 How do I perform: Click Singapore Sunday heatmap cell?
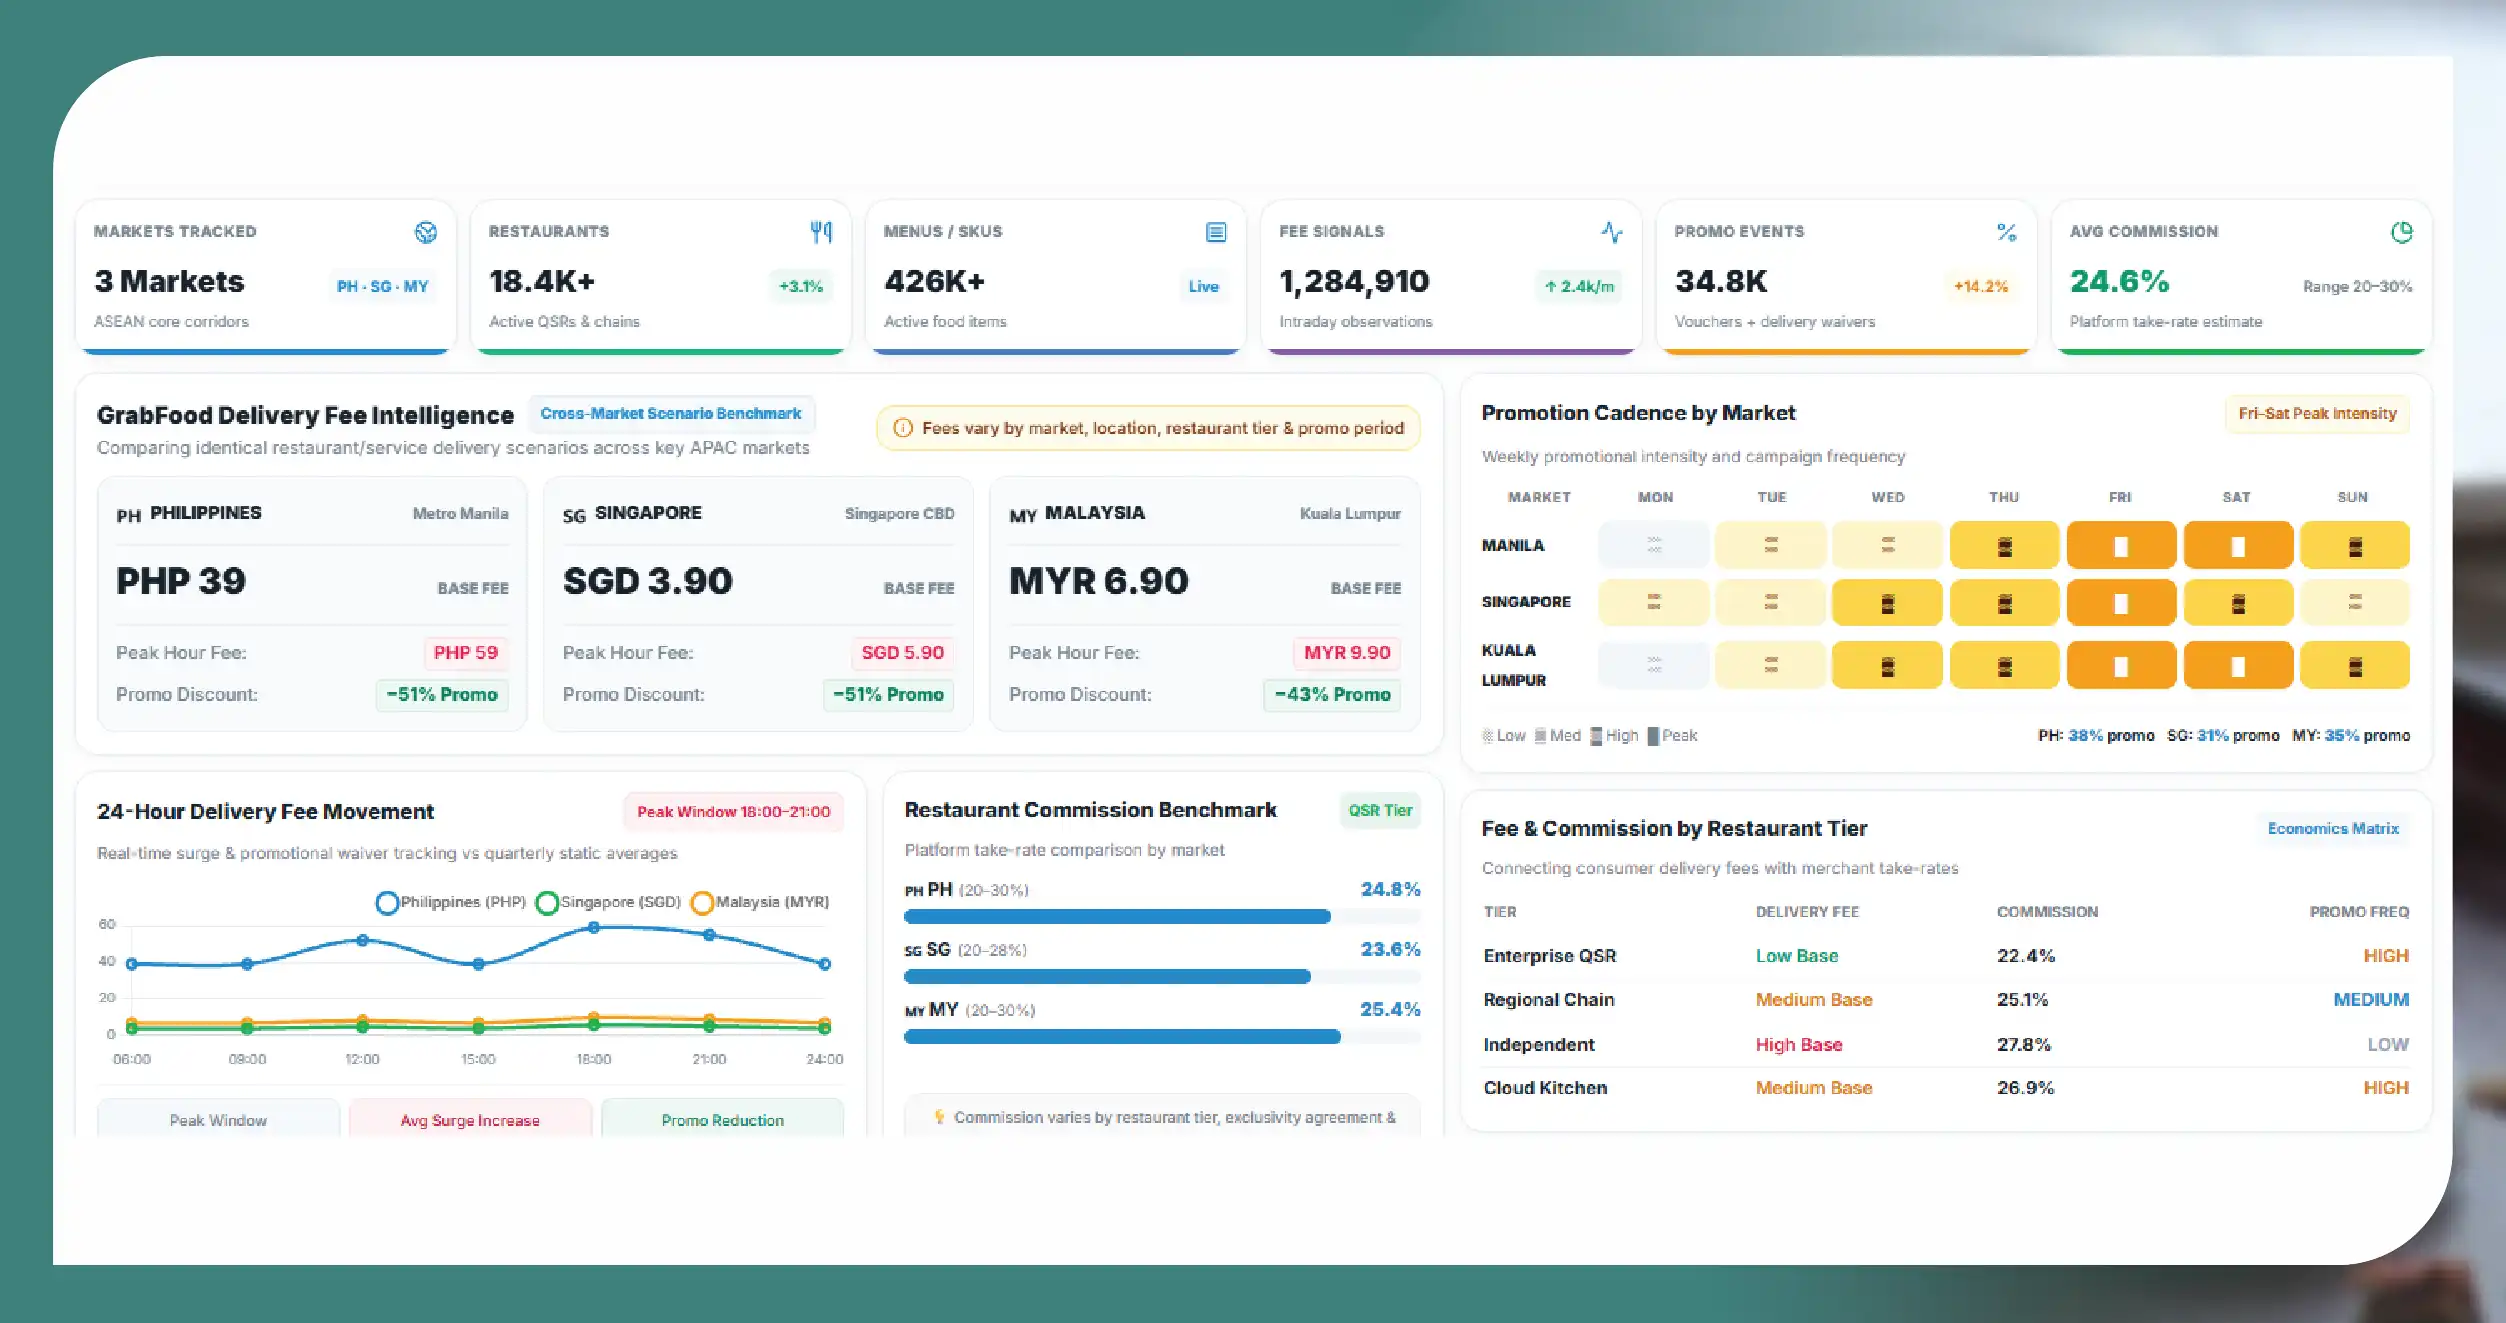2355,603
